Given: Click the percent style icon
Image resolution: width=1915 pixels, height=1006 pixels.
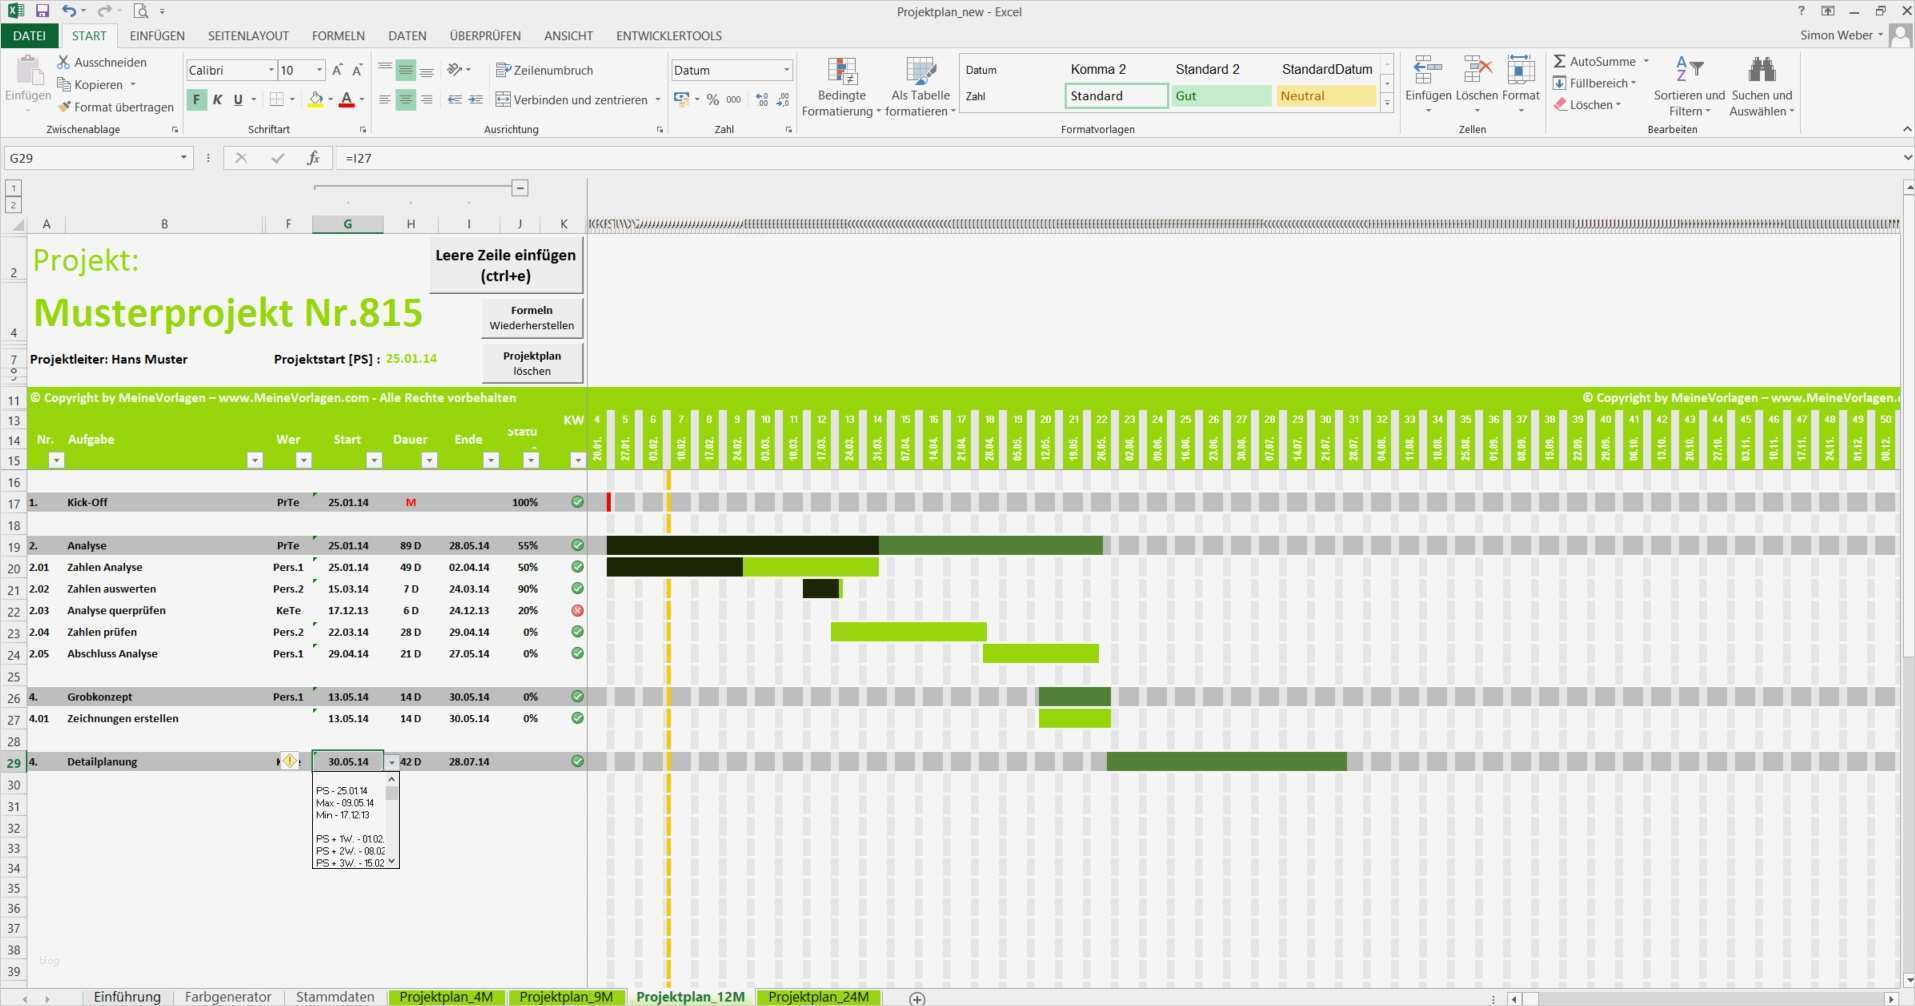Looking at the screenshot, I should point(712,100).
